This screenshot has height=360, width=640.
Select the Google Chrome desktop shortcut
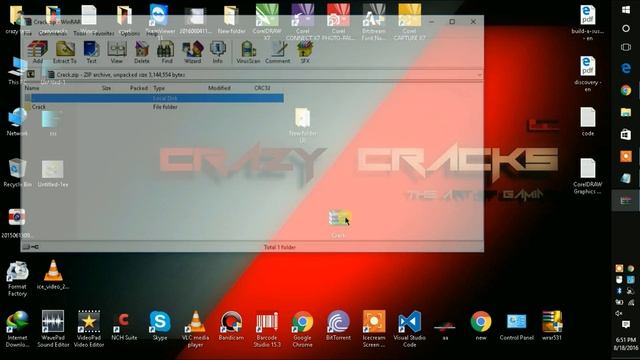tap(302, 329)
